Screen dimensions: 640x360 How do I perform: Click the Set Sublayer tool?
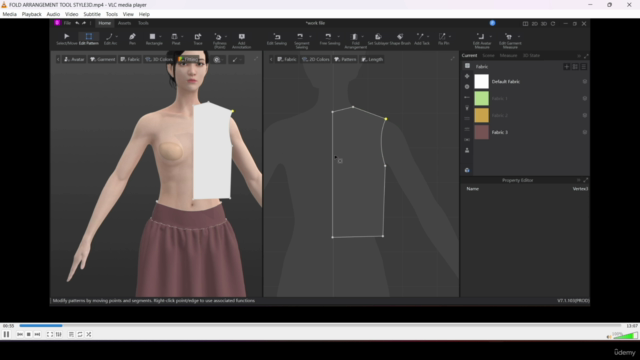point(378,39)
